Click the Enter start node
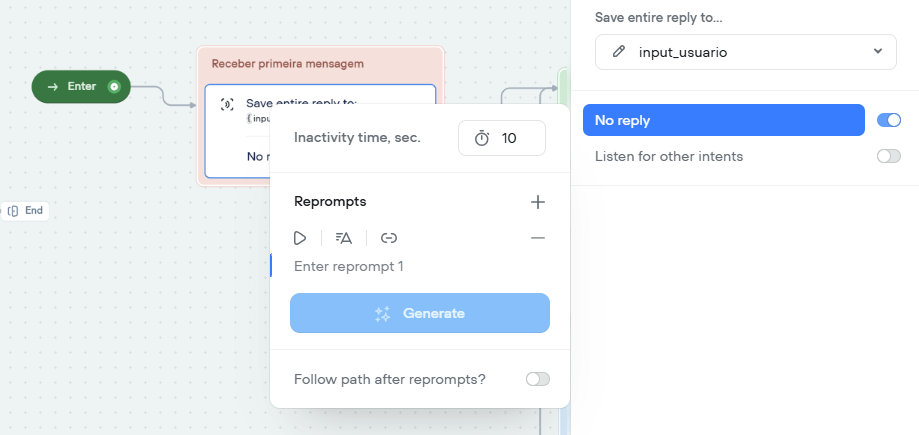This screenshot has height=435, width=919. (81, 87)
